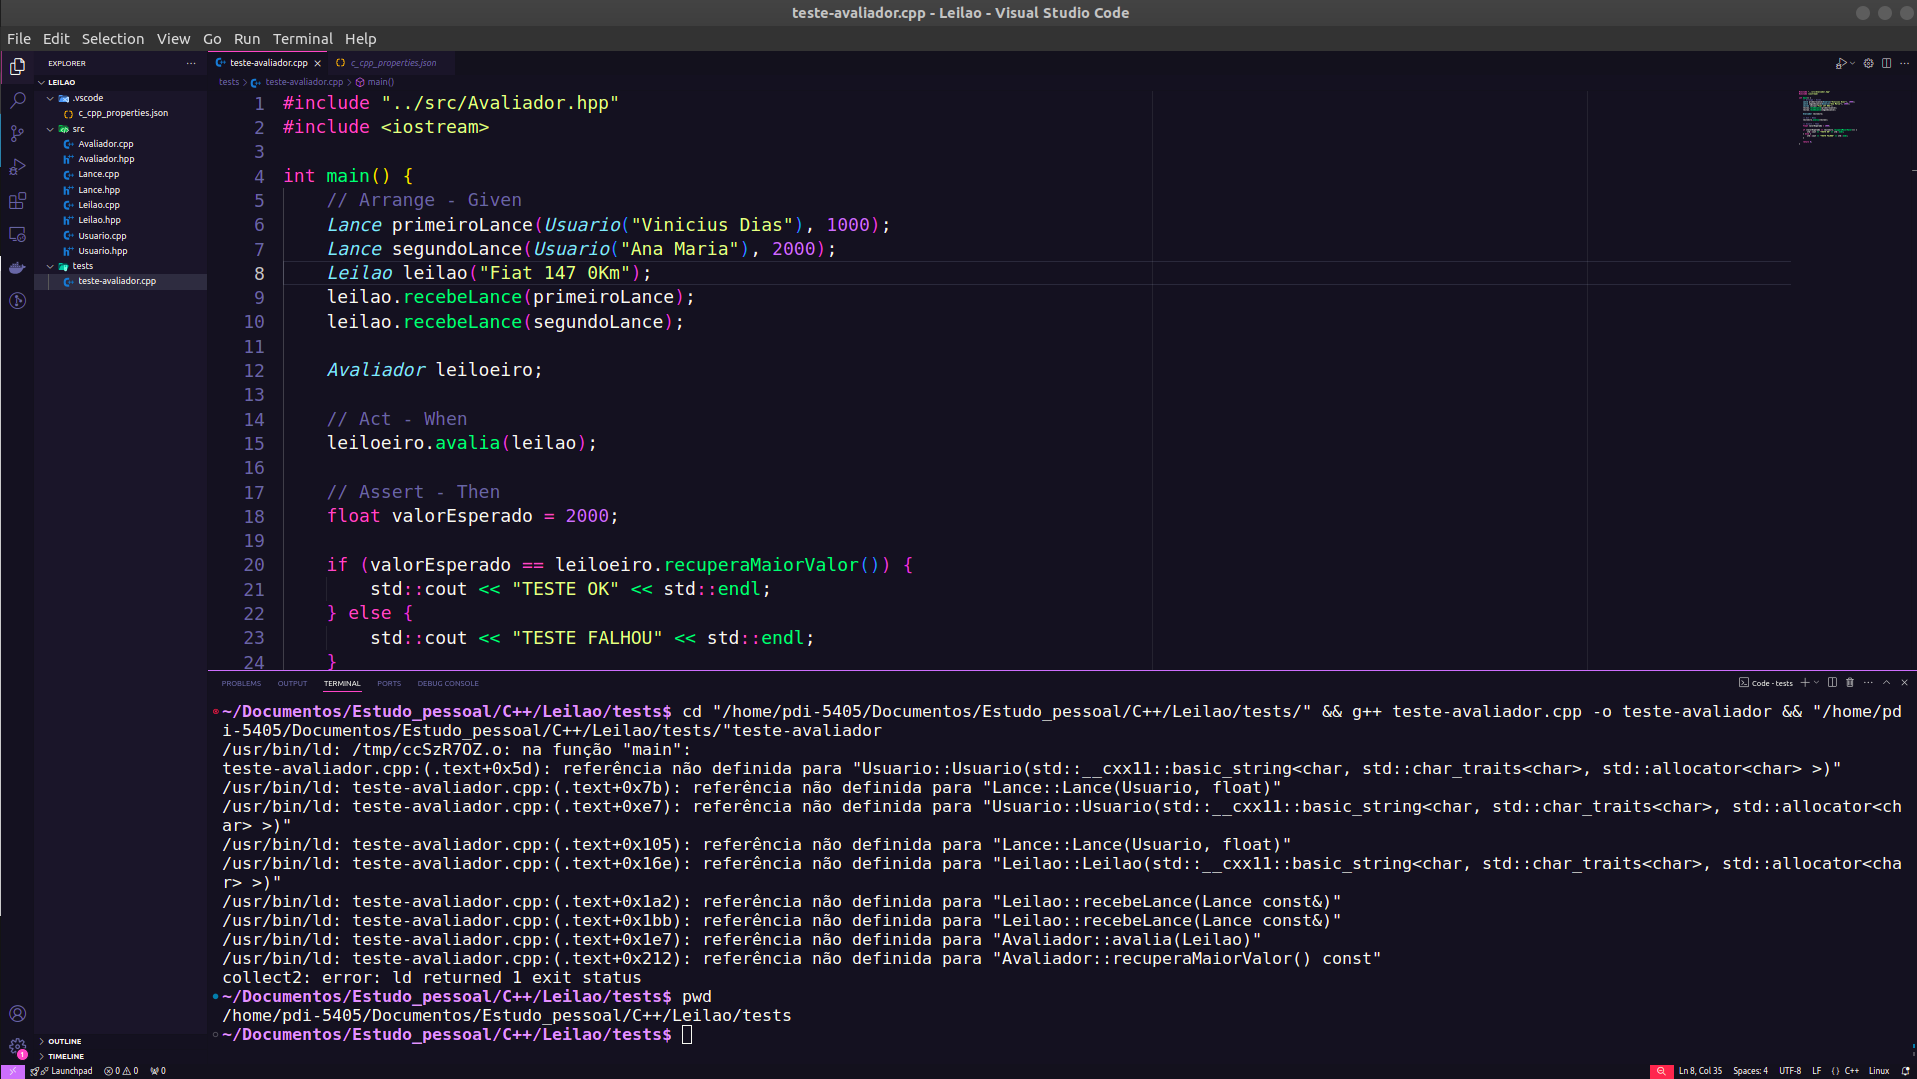
Task: Open the Remote Explorer view
Action: 17,234
